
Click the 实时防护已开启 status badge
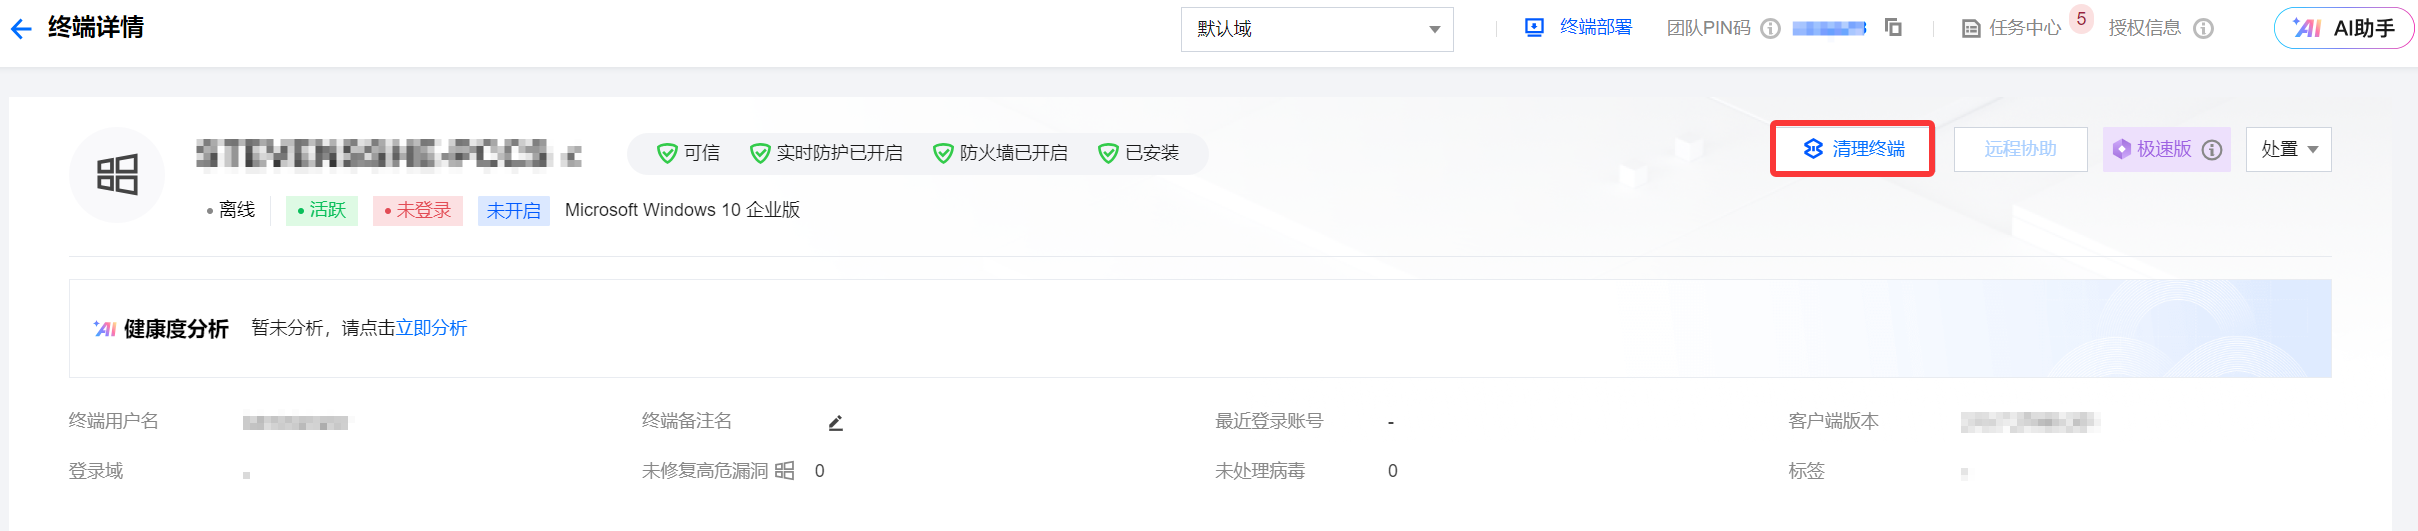pos(826,153)
